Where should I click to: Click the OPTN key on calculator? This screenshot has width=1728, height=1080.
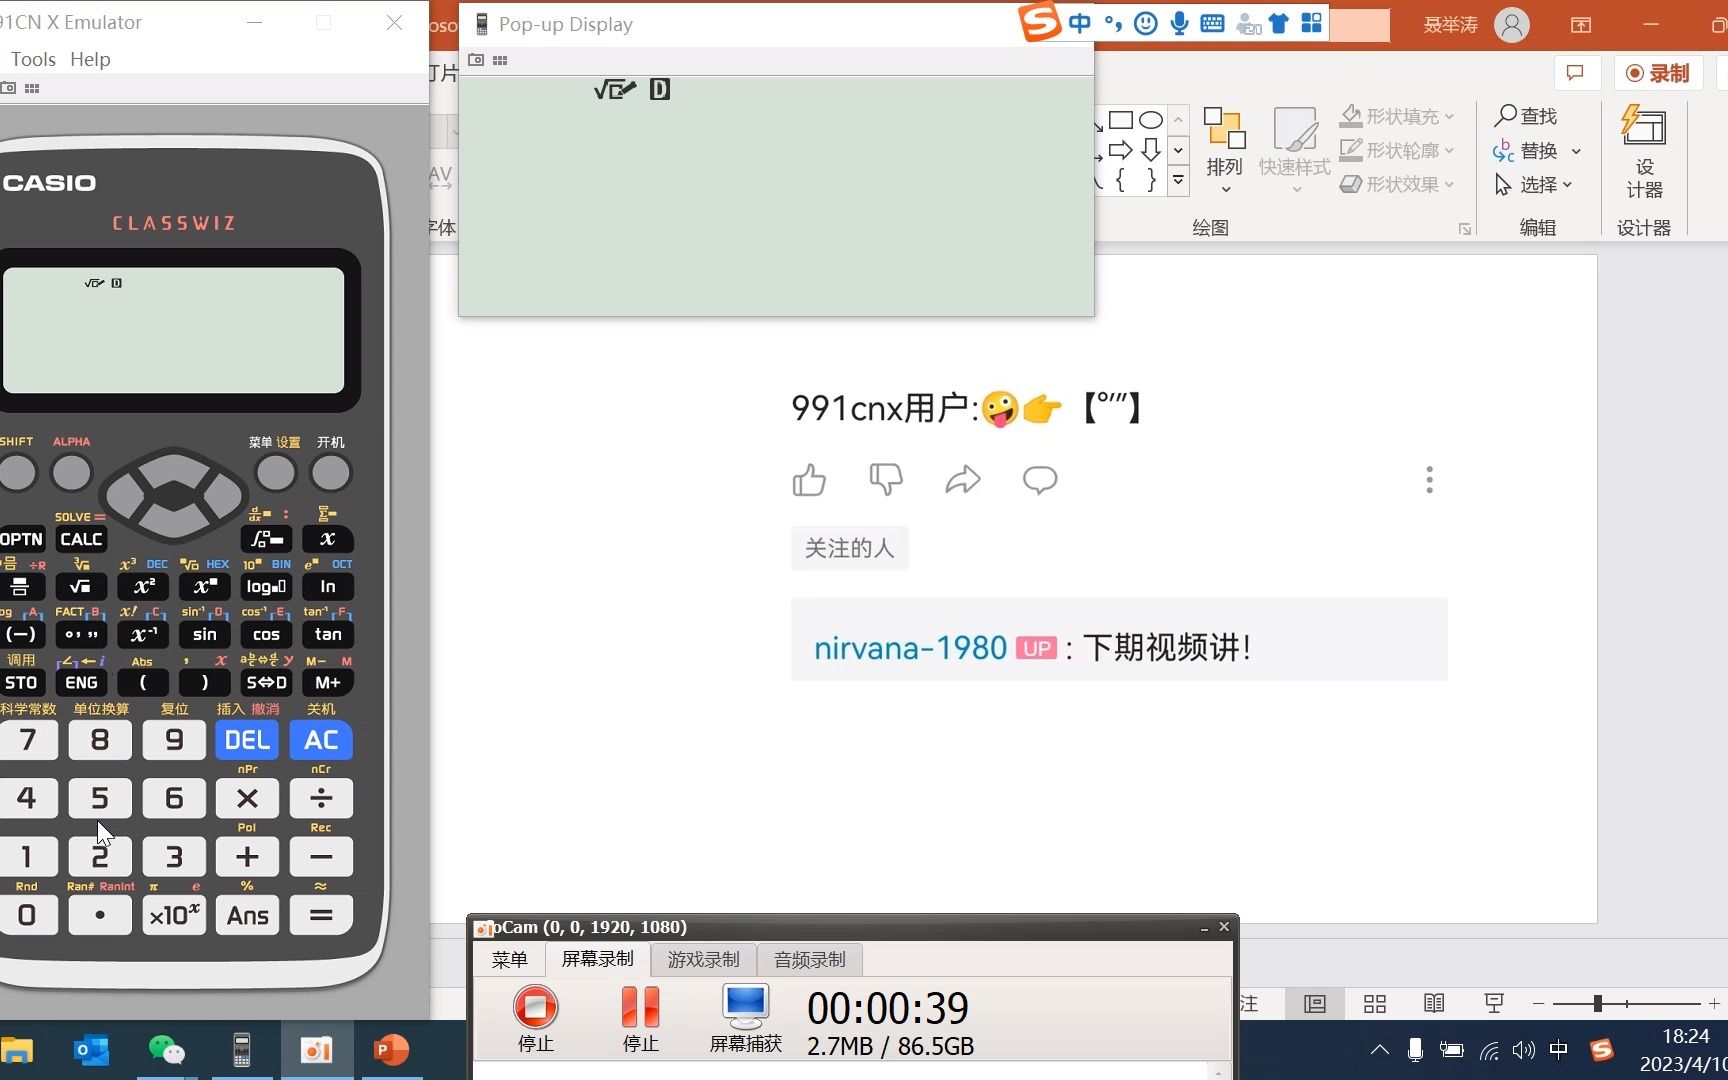click(x=21, y=539)
